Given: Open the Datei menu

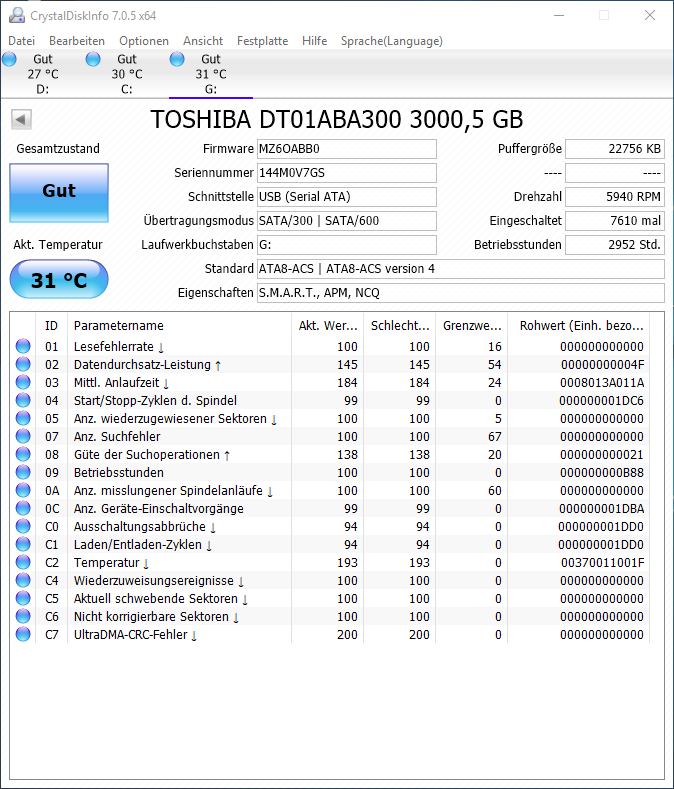Looking at the screenshot, I should [22, 41].
